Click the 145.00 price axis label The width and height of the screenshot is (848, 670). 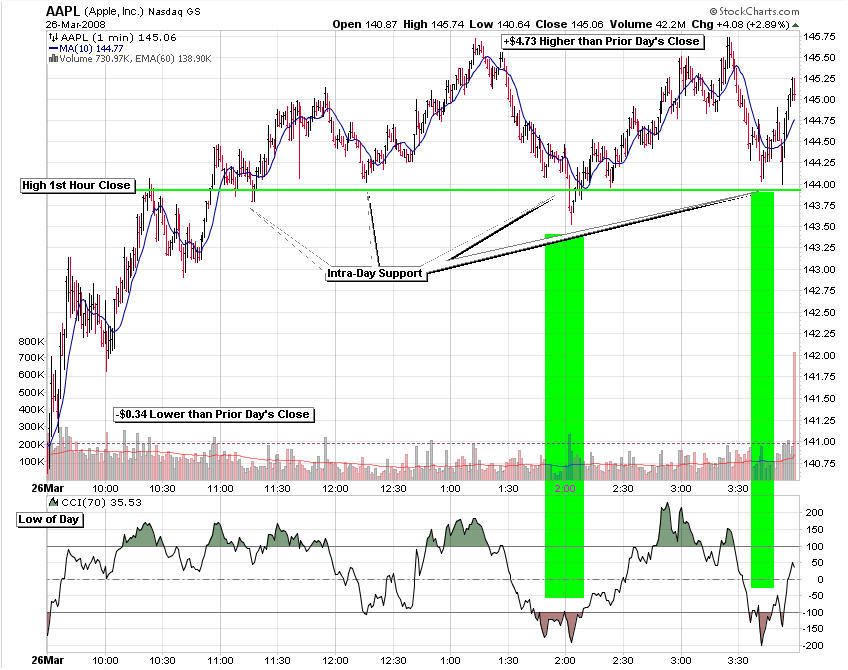819,99
